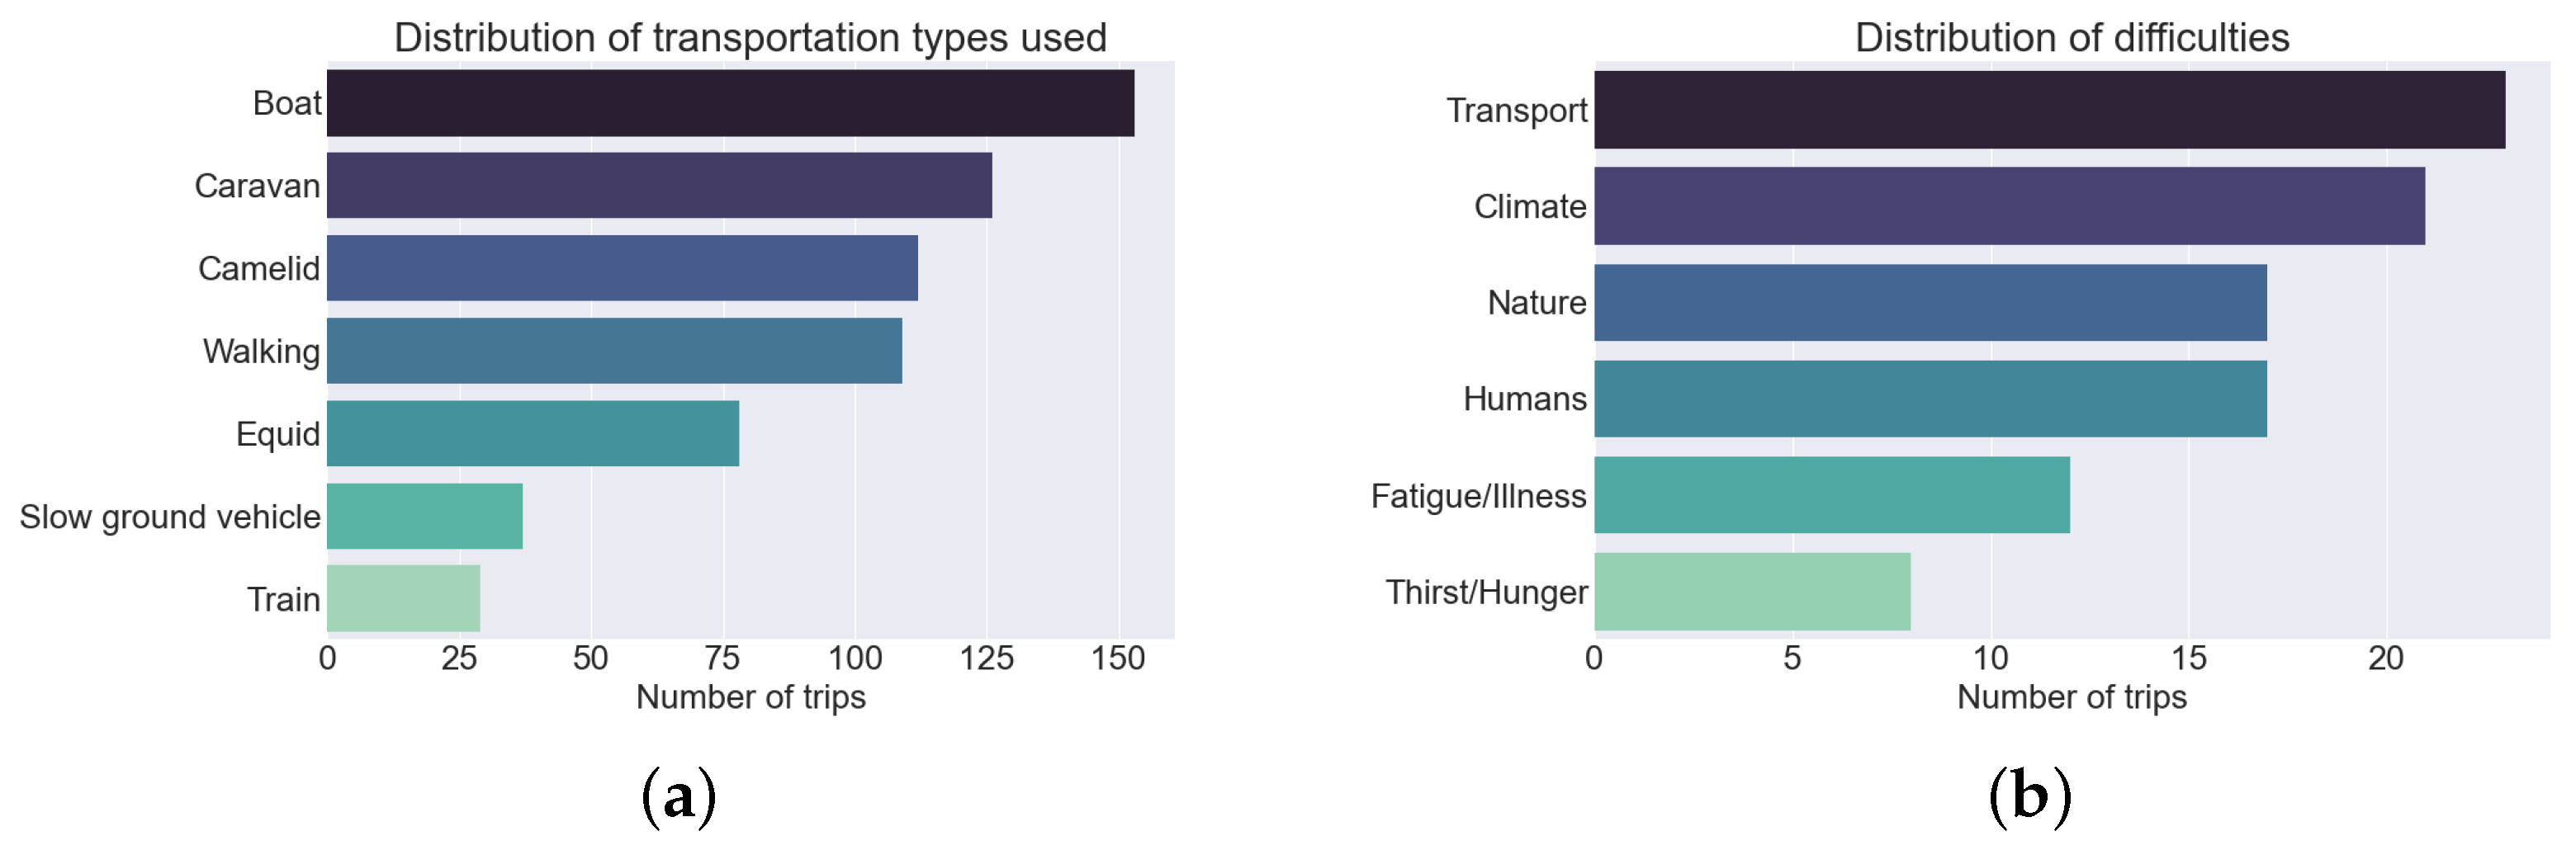Select the Caravan bar
The height and width of the screenshot is (850, 2576).
(659, 185)
